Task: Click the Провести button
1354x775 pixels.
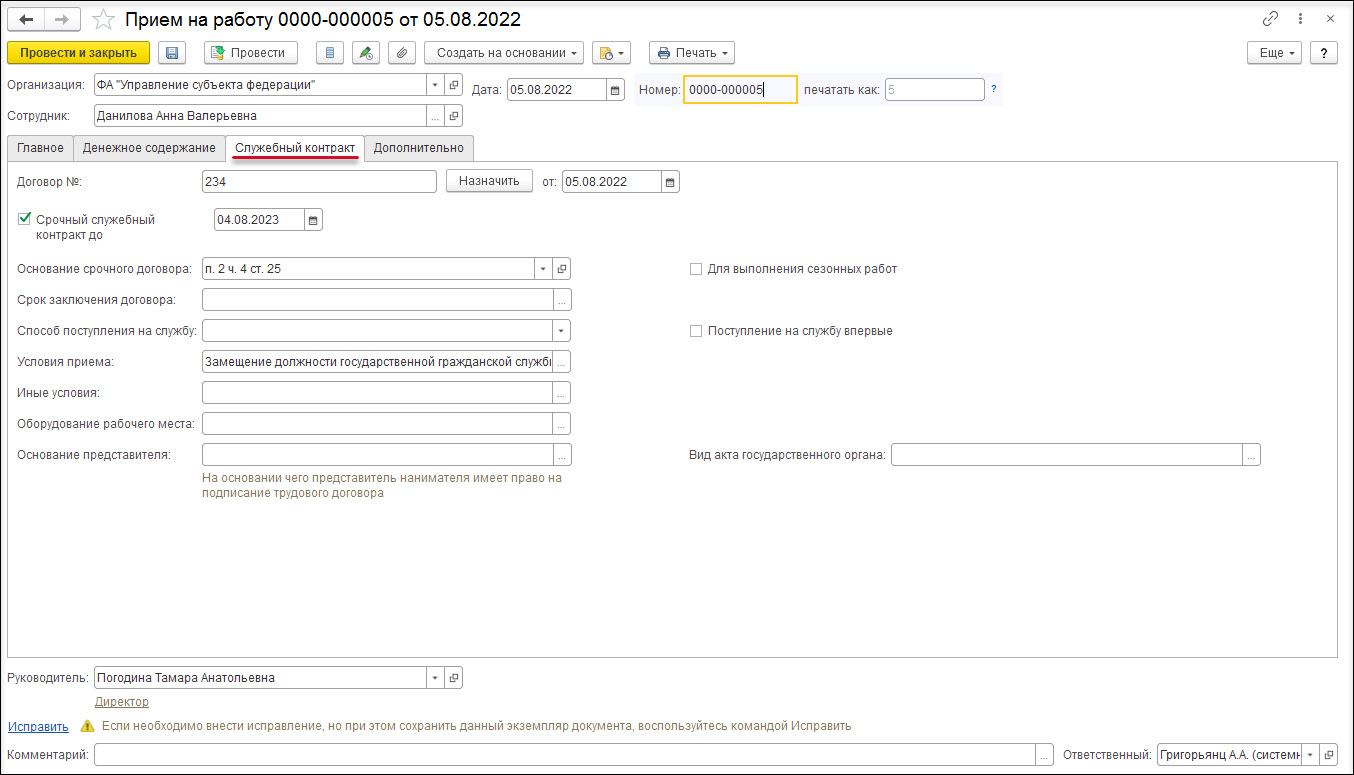Action: point(250,53)
